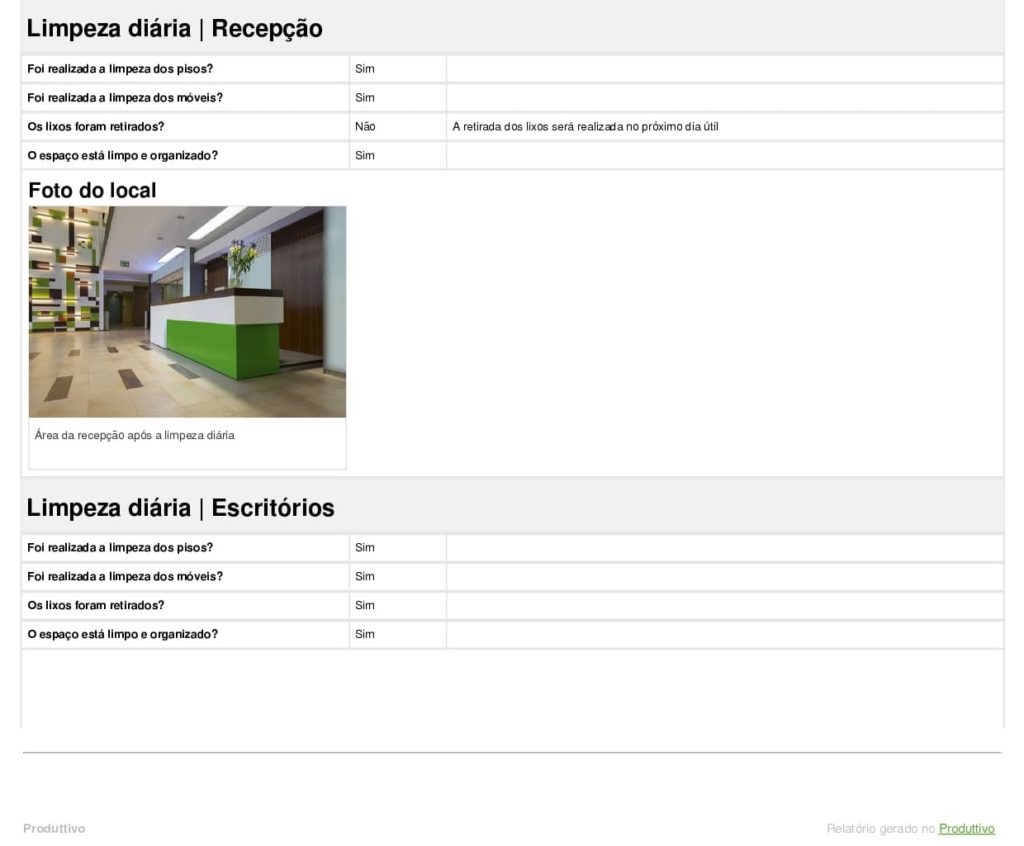The height and width of the screenshot is (846, 1024).
Task: Click 'Foi realizada a limpeza dos pisos?' under Escritórios
Action: point(120,548)
